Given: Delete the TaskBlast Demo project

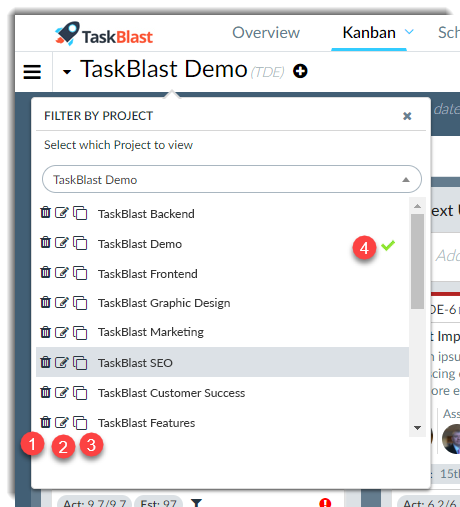Looking at the screenshot, I should [45, 242].
